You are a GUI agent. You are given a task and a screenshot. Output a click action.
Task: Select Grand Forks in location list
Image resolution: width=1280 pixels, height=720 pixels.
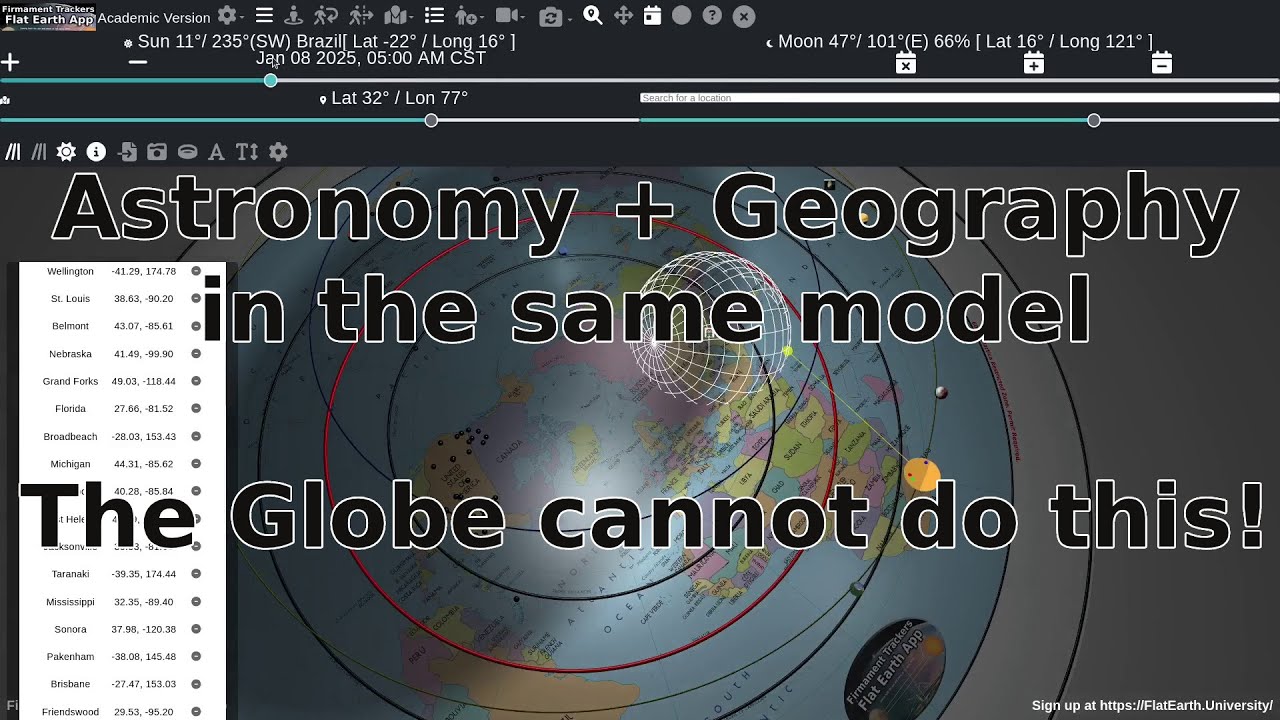70,381
